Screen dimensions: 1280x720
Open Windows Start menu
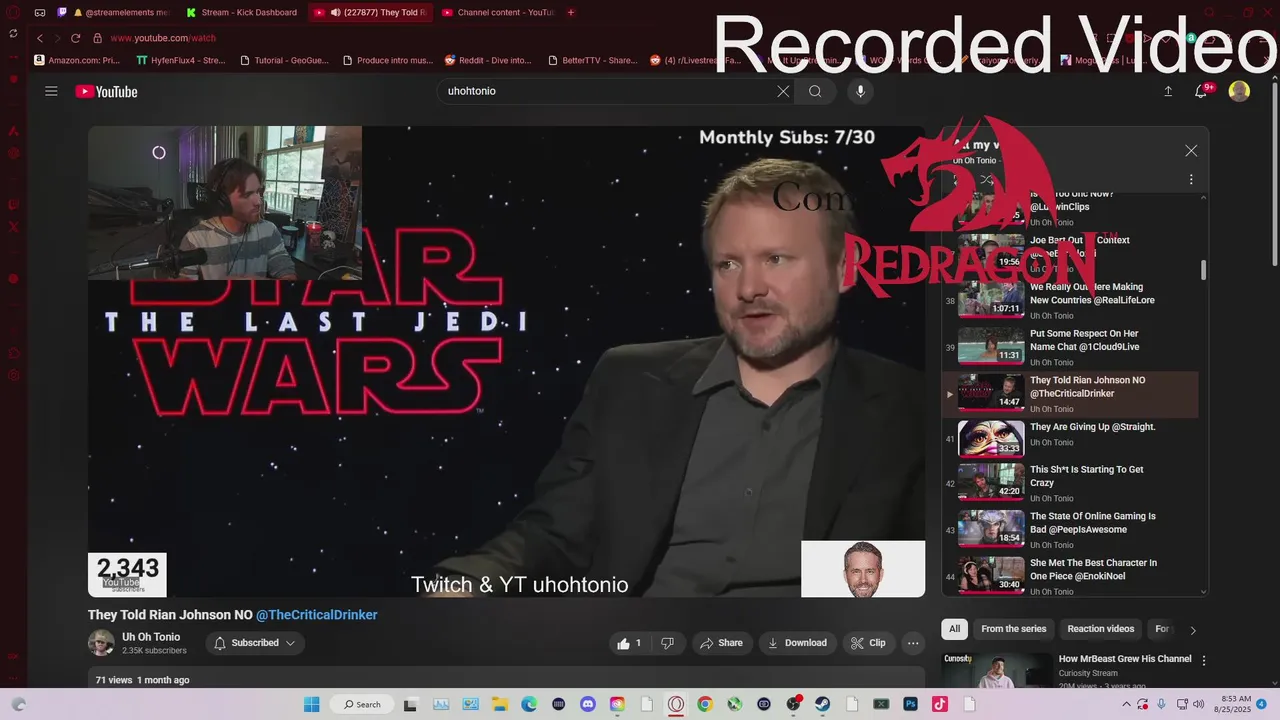click(x=311, y=704)
